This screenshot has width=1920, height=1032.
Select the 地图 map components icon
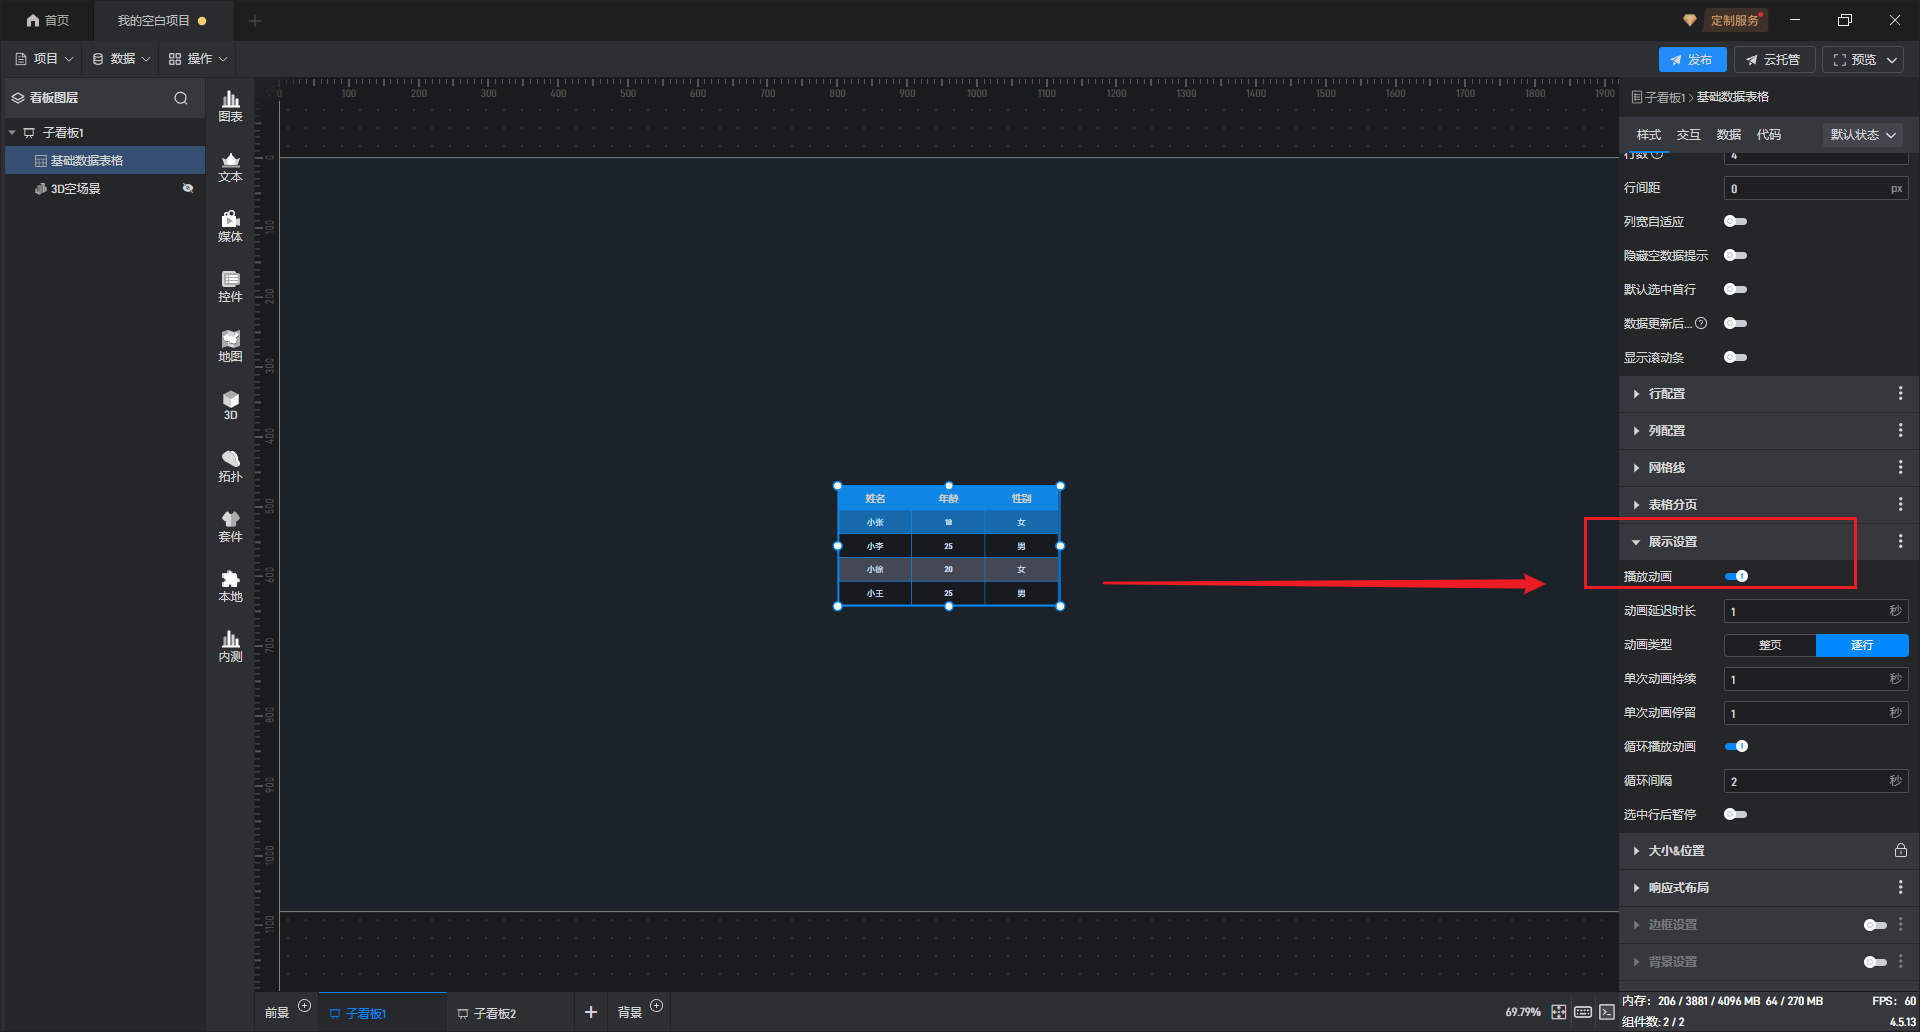pos(230,346)
